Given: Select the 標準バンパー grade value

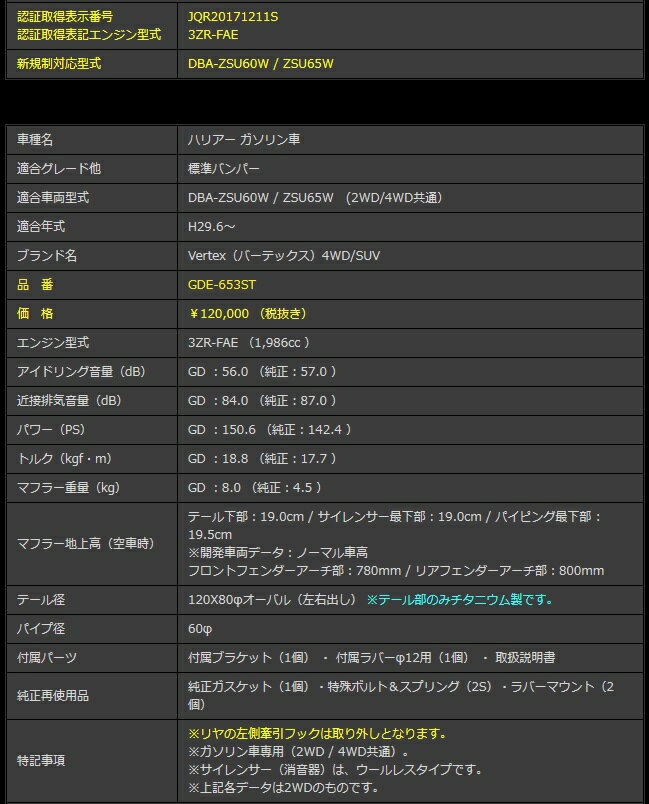Looking at the screenshot, I should [223, 169].
